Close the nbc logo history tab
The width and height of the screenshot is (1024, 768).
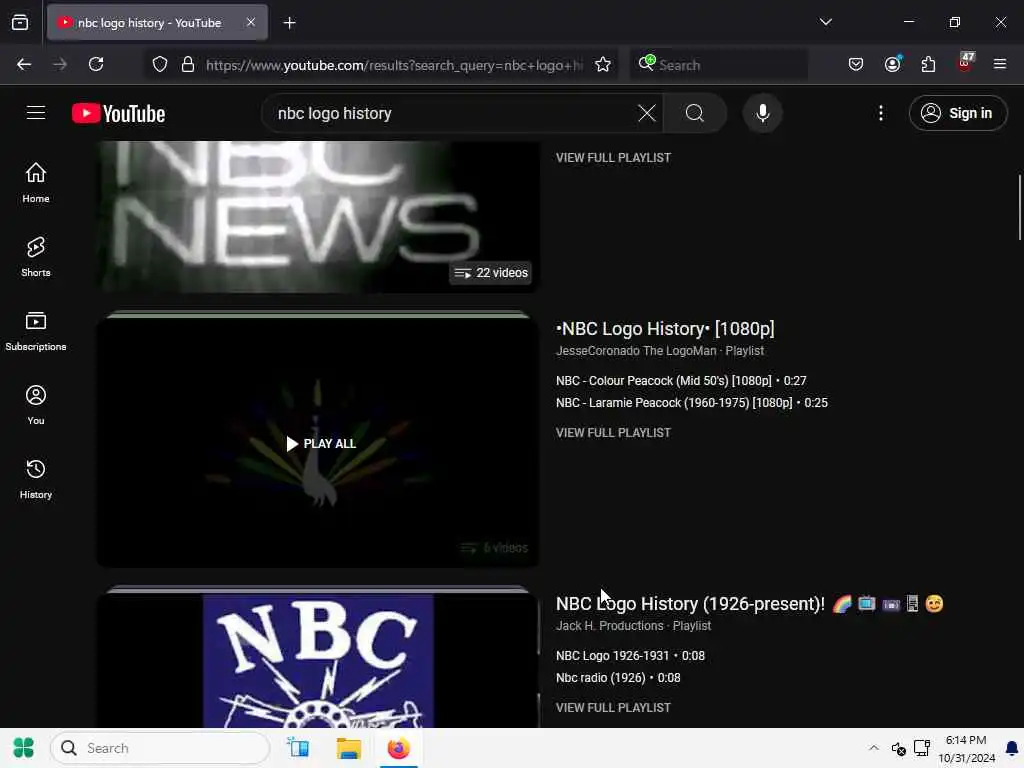[251, 22]
